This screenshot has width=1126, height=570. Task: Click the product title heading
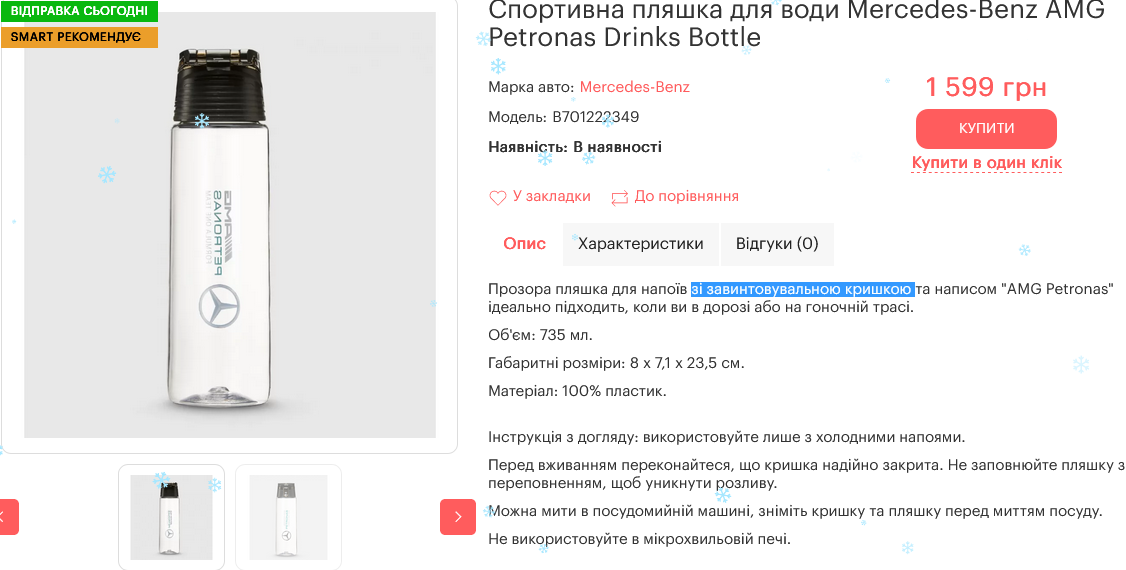pyautogui.click(x=796, y=24)
